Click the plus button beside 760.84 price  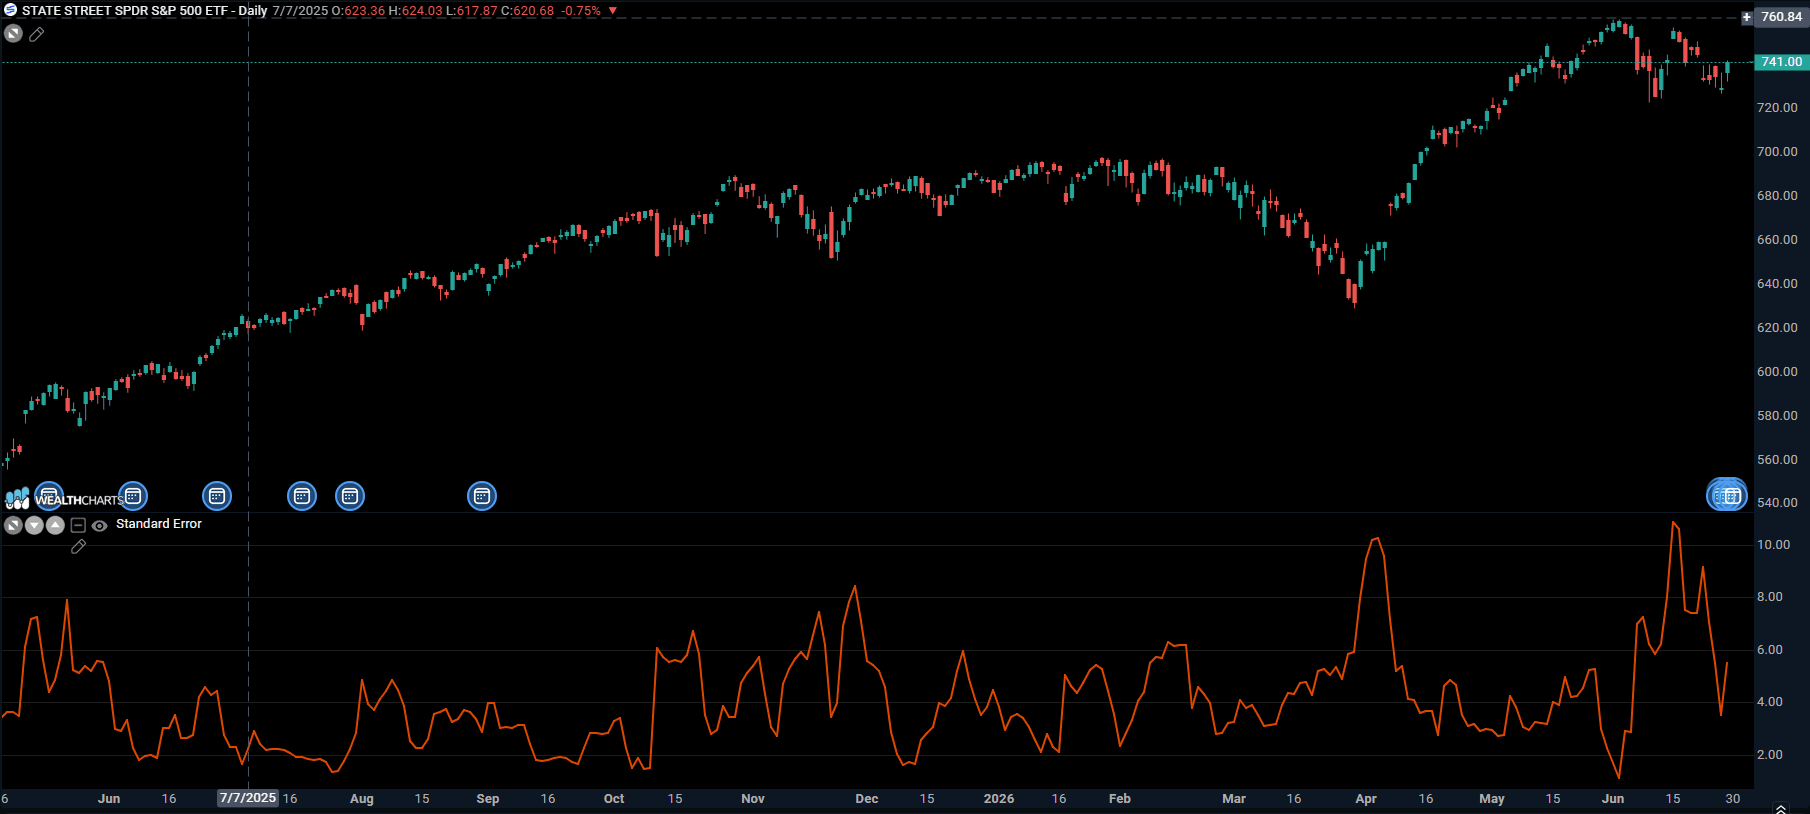[x=1747, y=17]
